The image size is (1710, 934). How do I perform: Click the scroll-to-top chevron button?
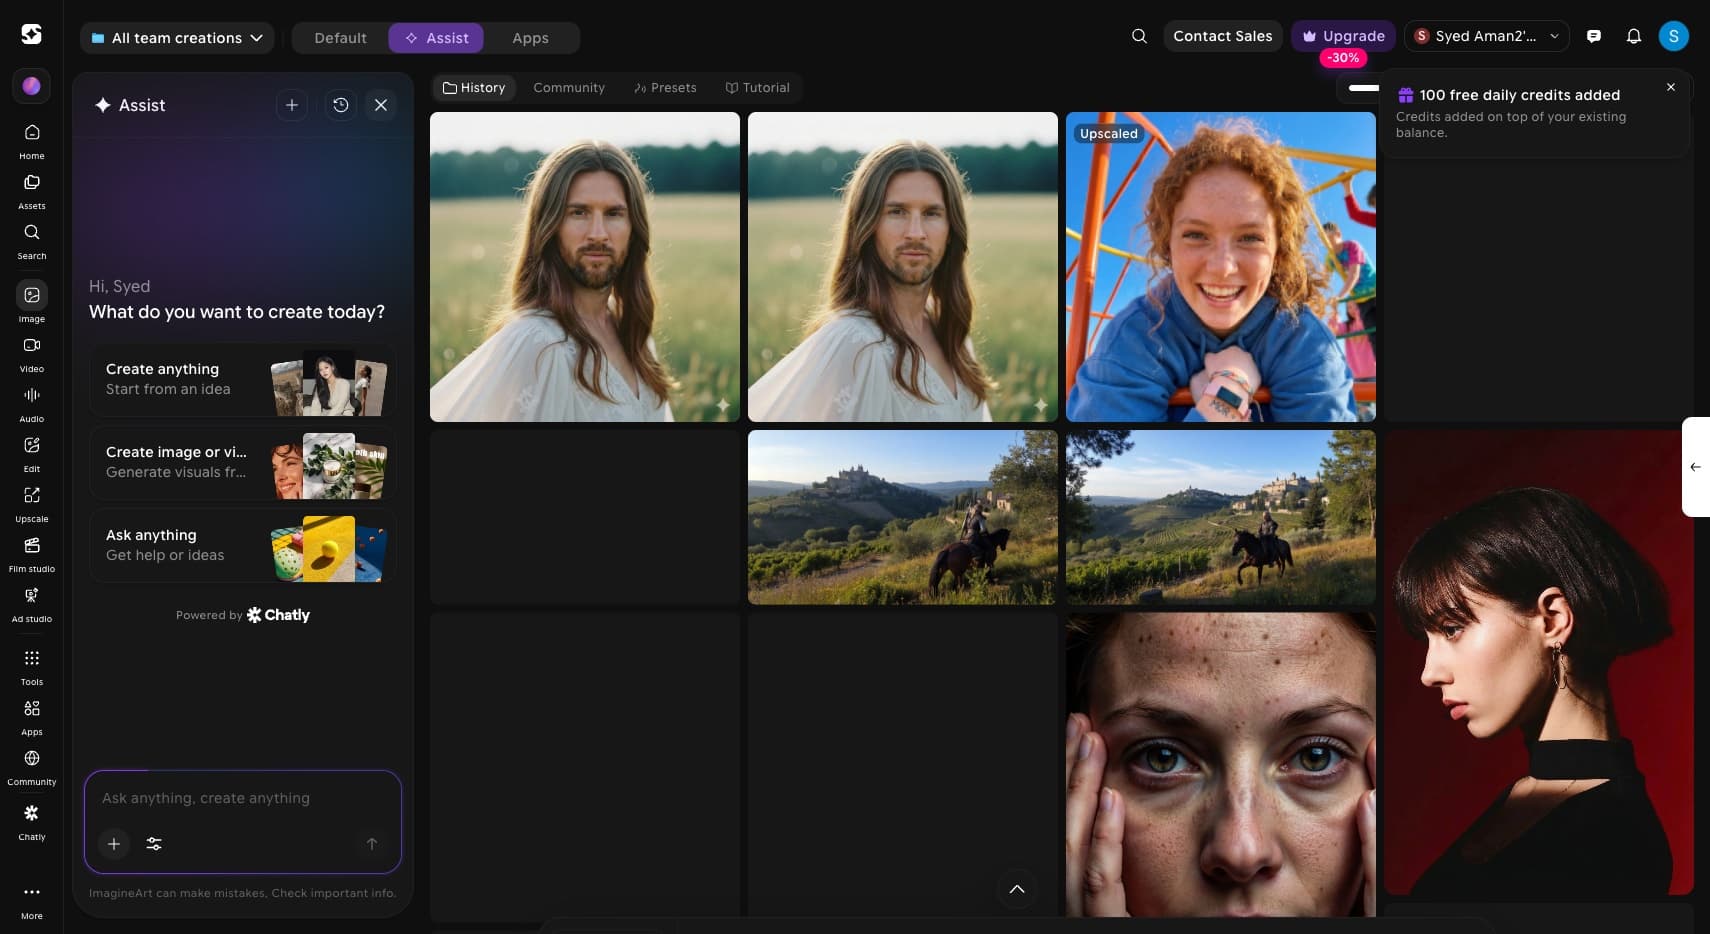[x=1017, y=890]
